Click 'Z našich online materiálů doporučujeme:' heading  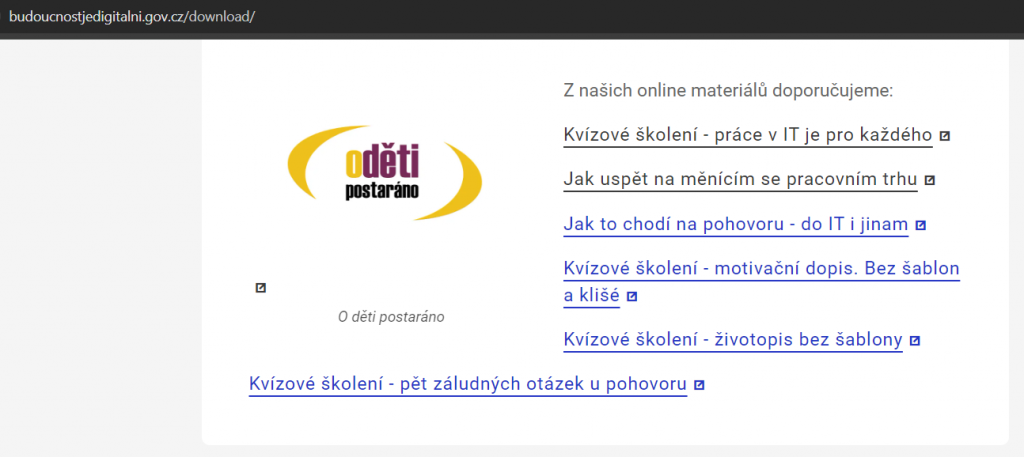tap(727, 91)
